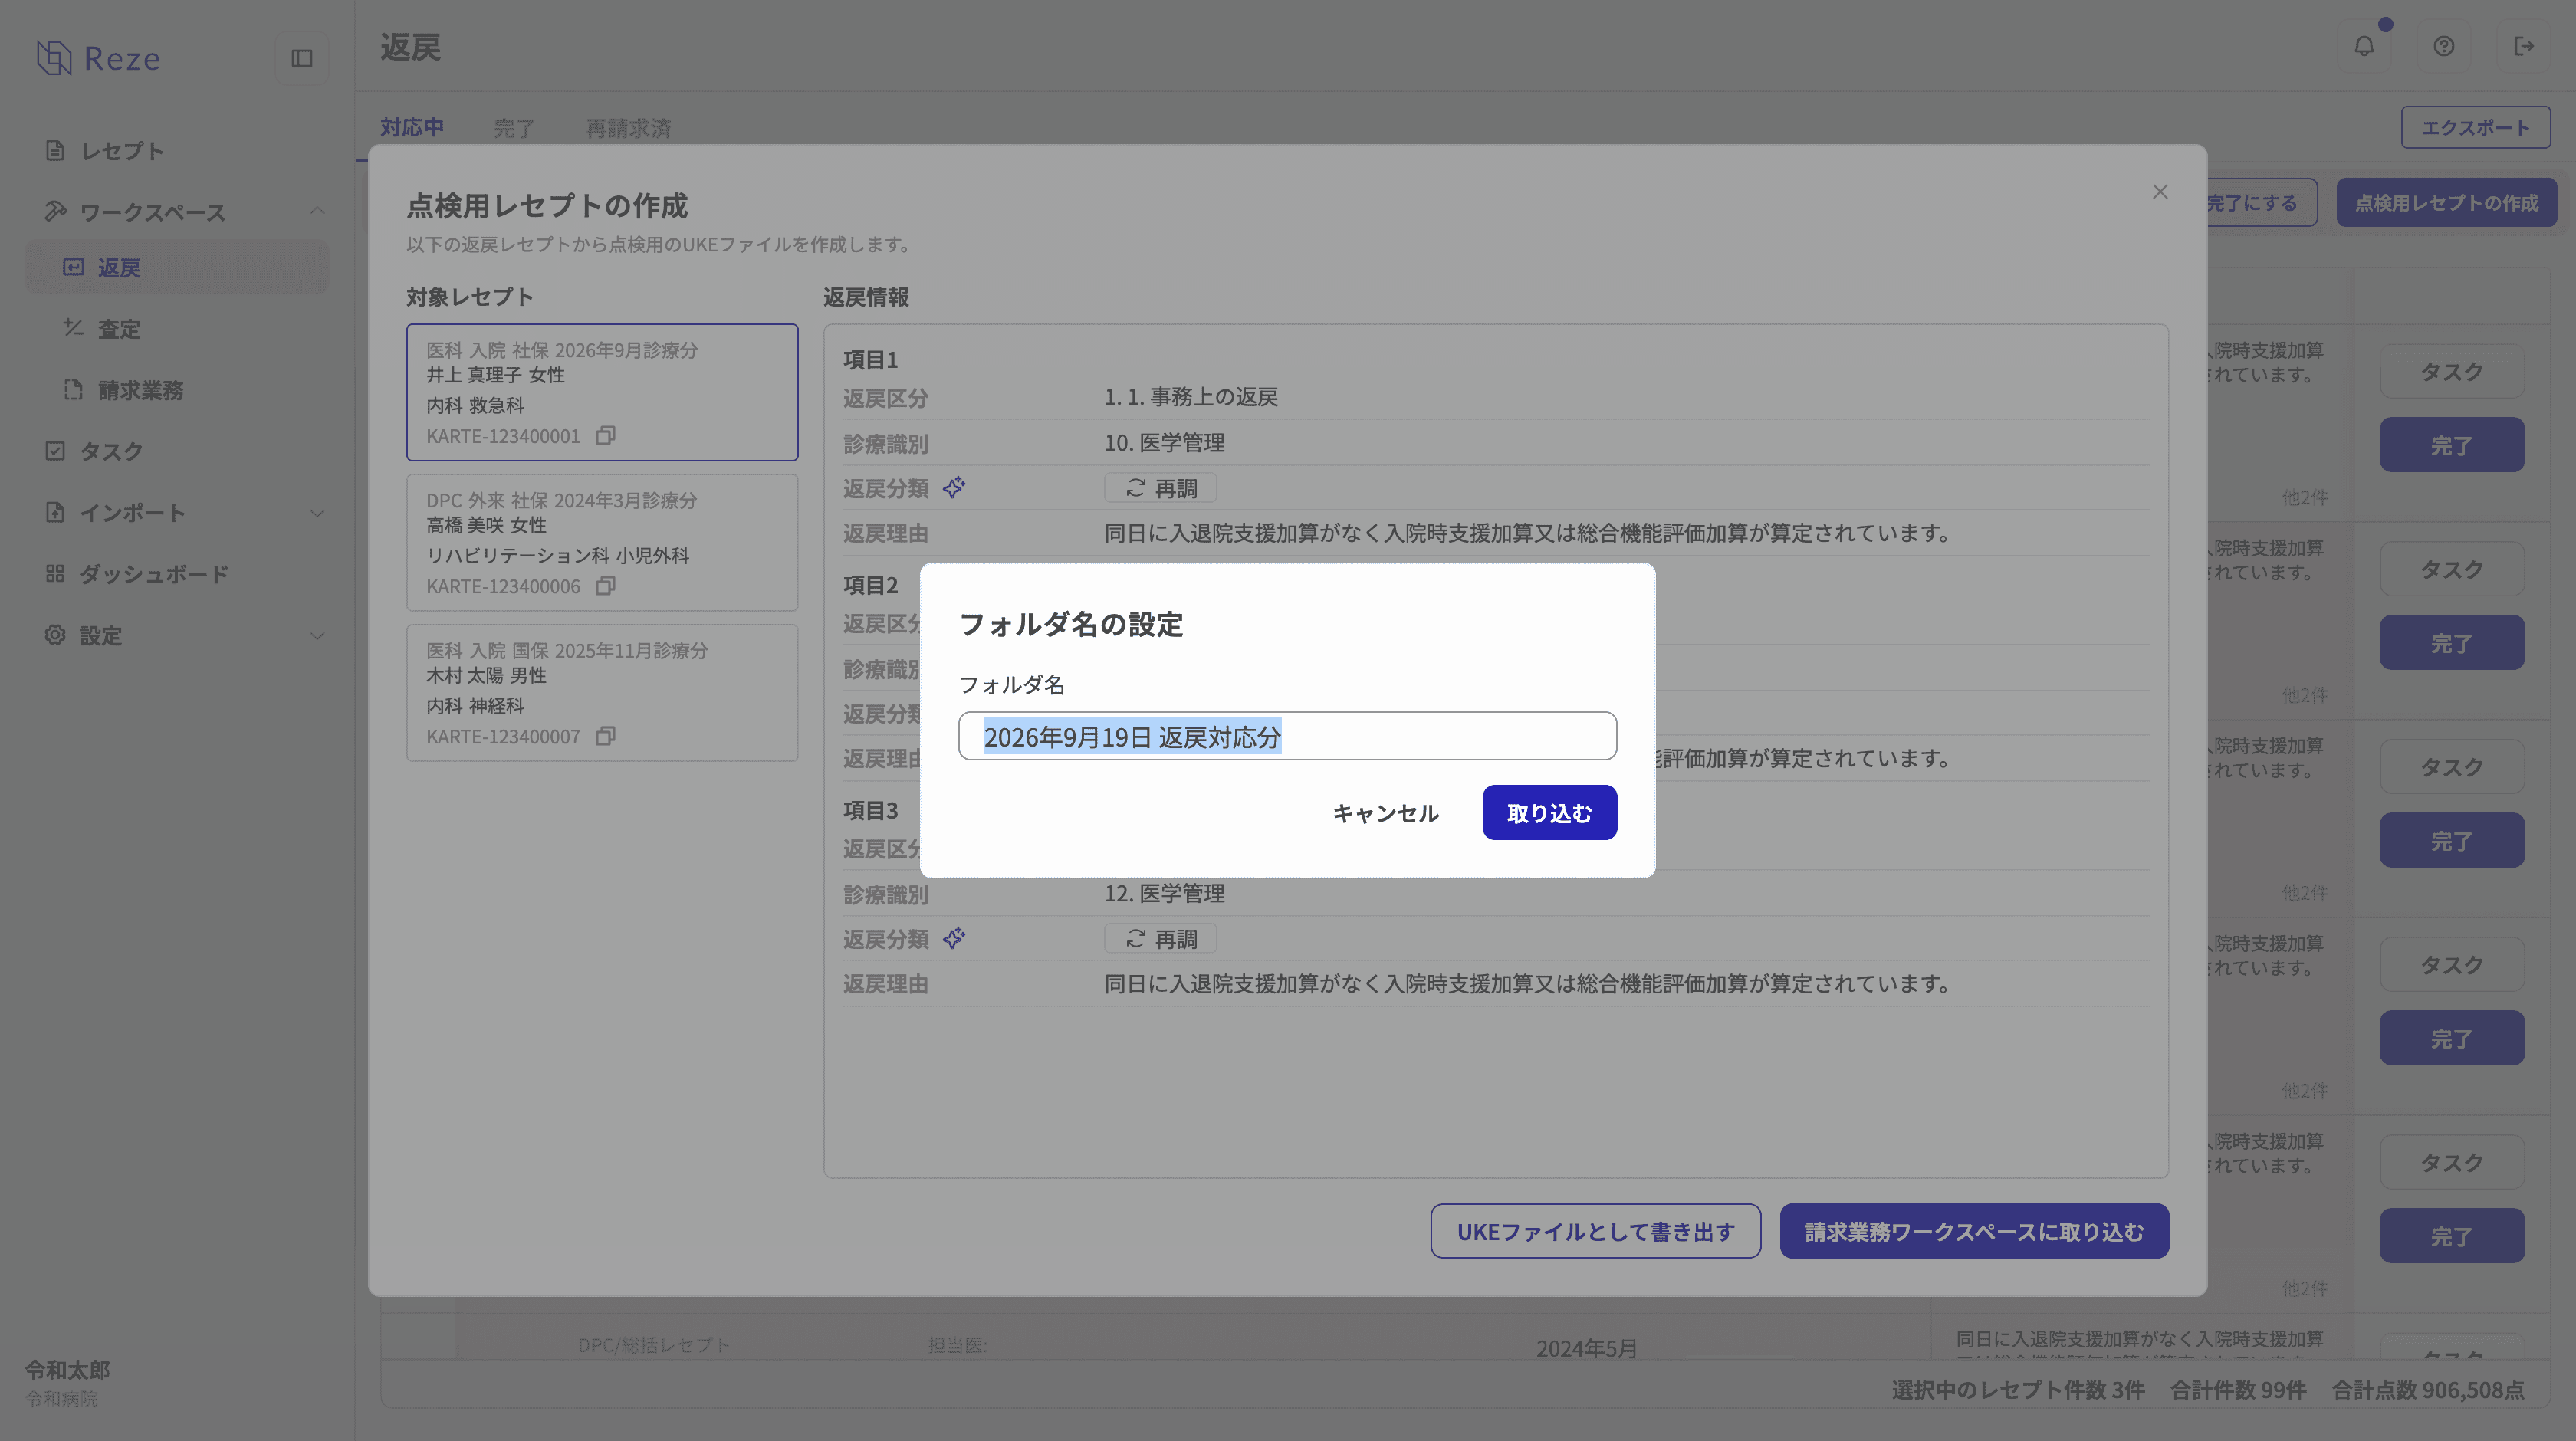Click 点検用レセプトの作成 button in the header
The image size is (2576, 1441).
[x=2446, y=203]
